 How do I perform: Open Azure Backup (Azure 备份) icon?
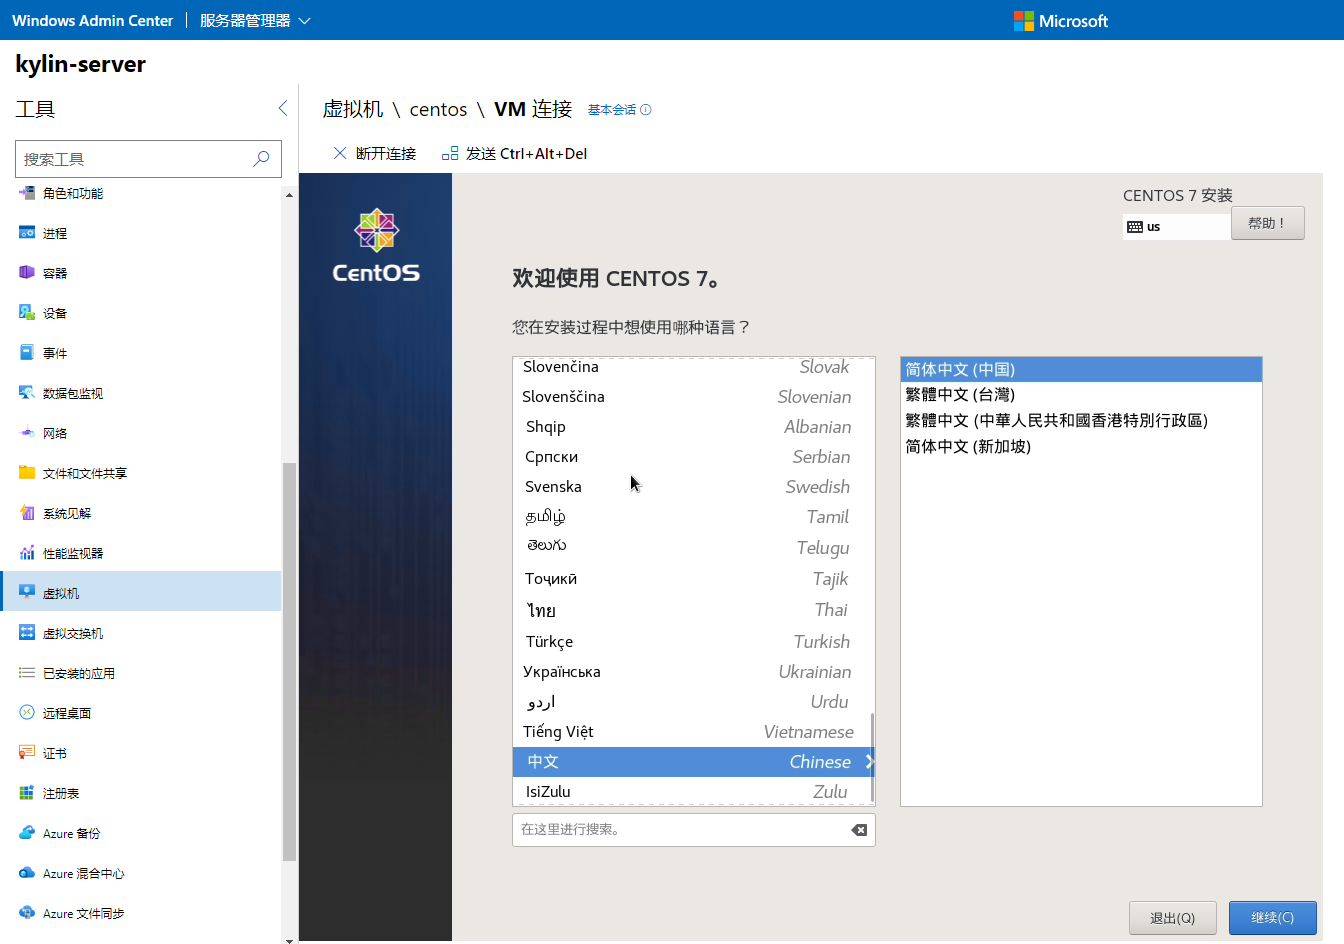27,833
